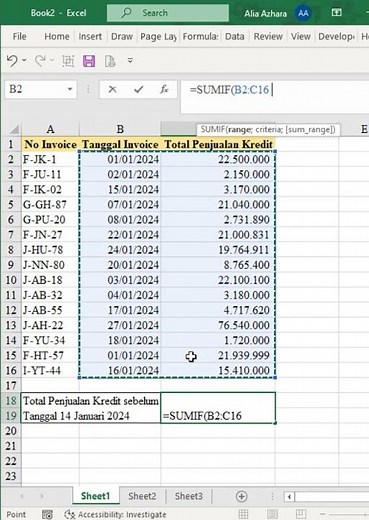
Task: Select invoice cell I-YT-44
Action: click(x=50, y=370)
